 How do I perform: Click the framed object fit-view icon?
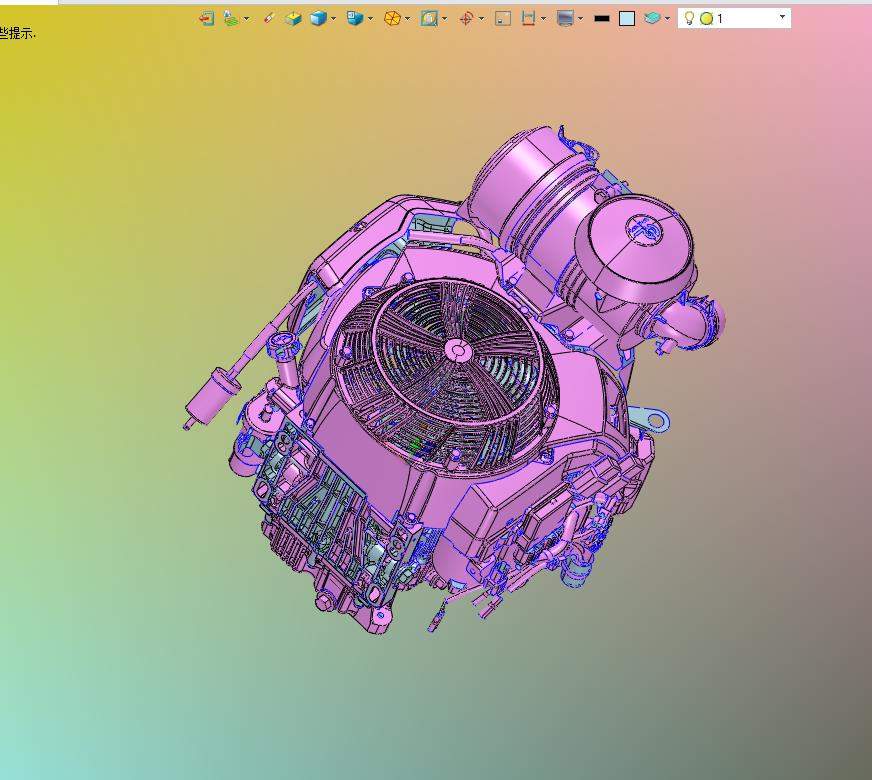429,18
